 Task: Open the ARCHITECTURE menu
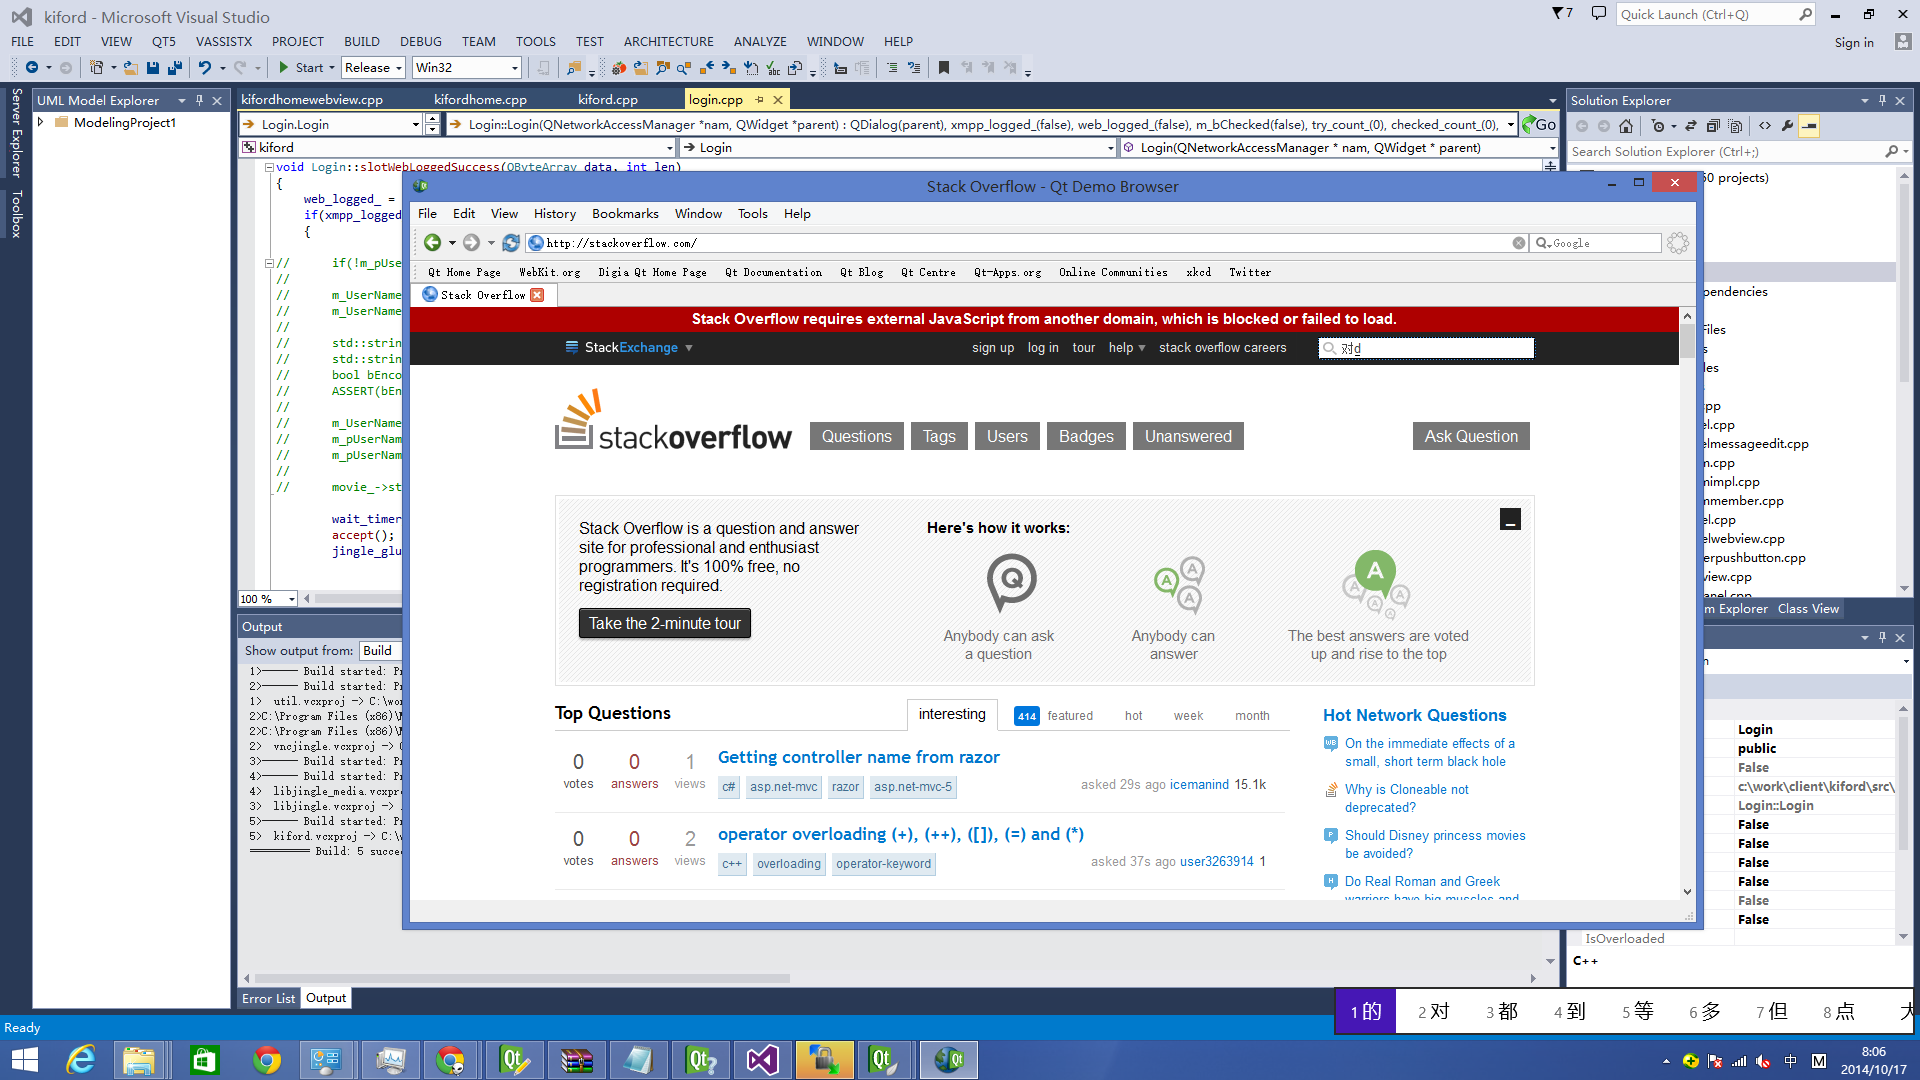coord(668,41)
